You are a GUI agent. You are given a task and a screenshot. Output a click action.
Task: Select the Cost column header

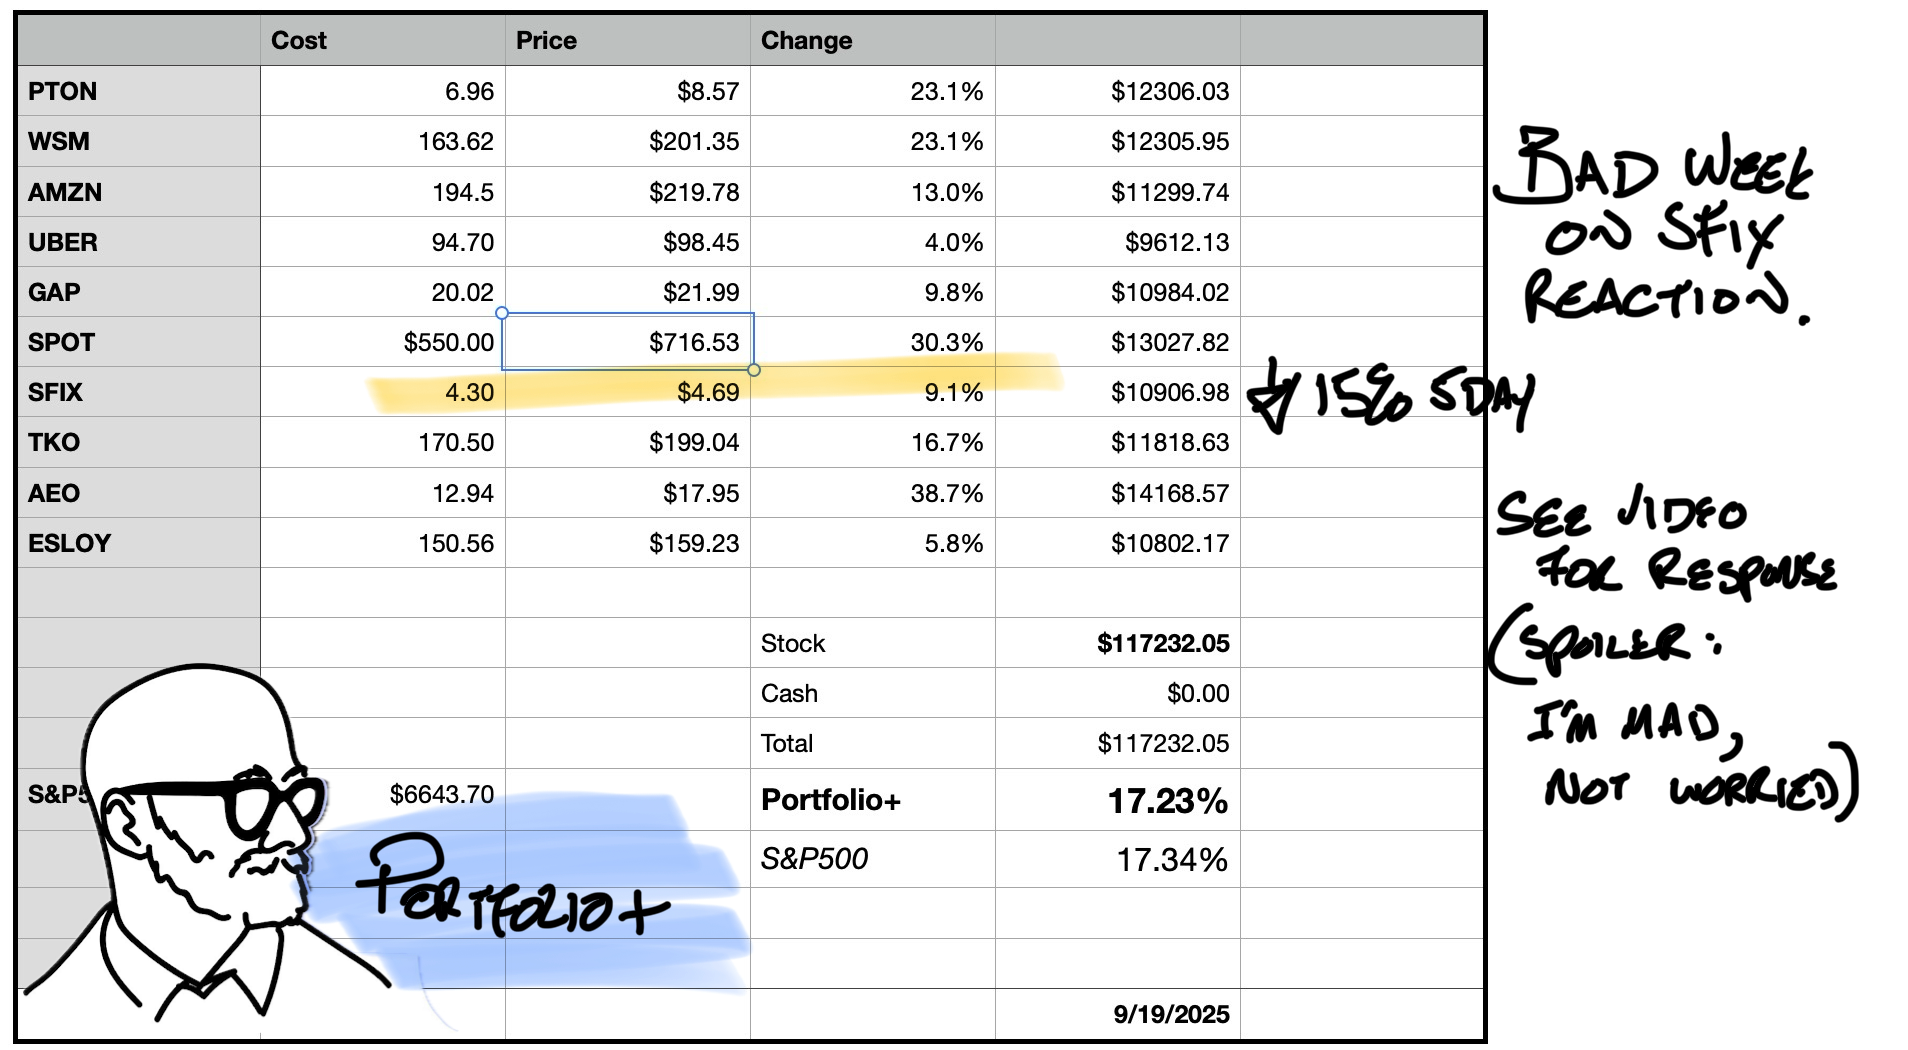(299, 41)
